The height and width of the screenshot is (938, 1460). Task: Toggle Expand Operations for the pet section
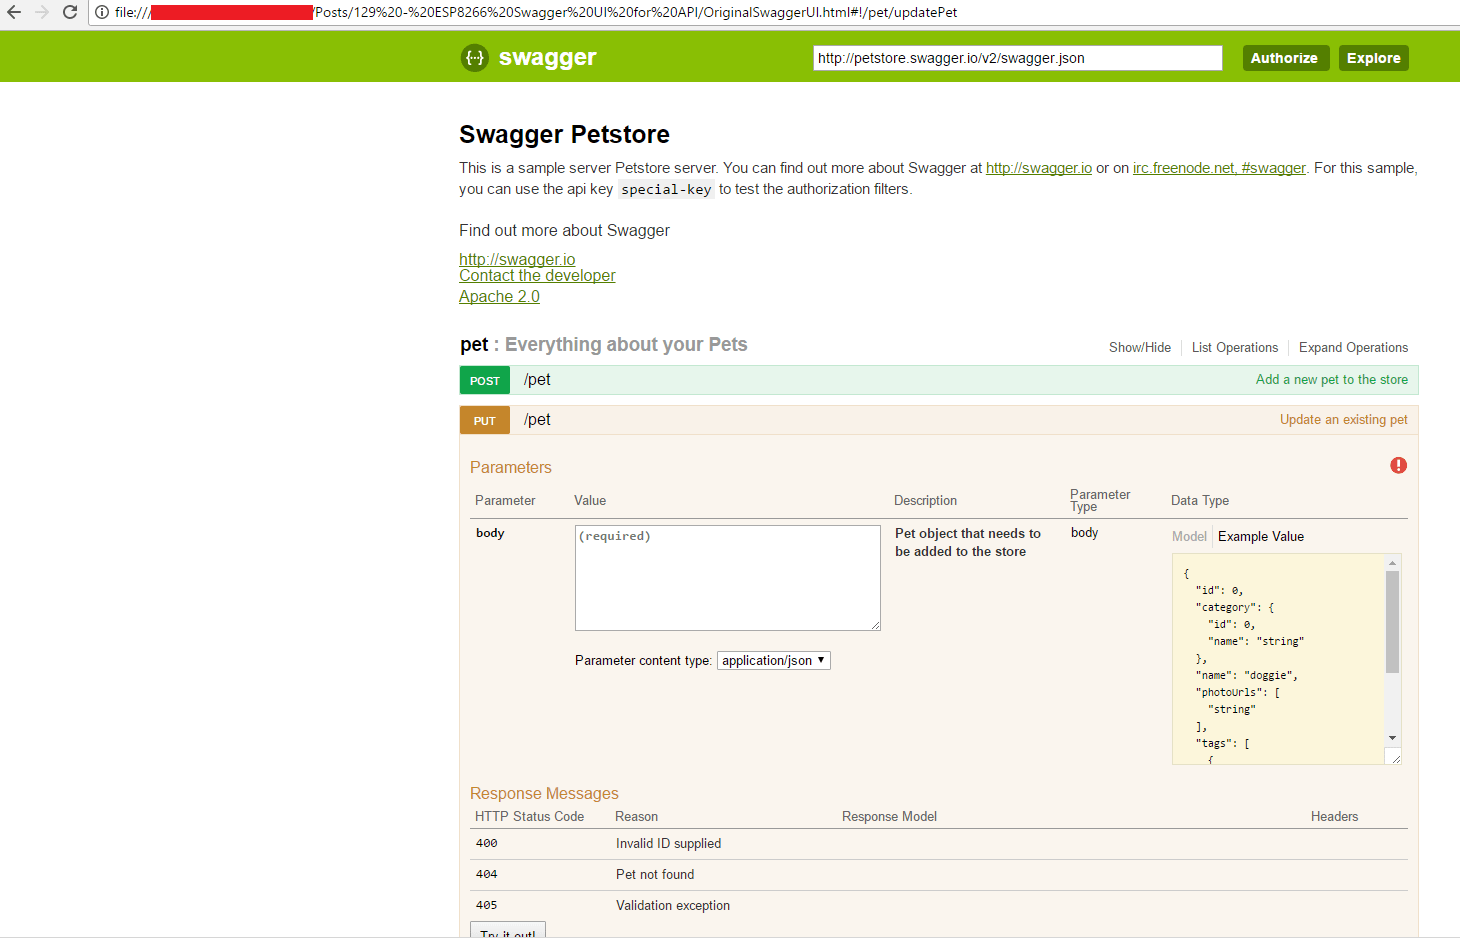pyautogui.click(x=1353, y=347)
